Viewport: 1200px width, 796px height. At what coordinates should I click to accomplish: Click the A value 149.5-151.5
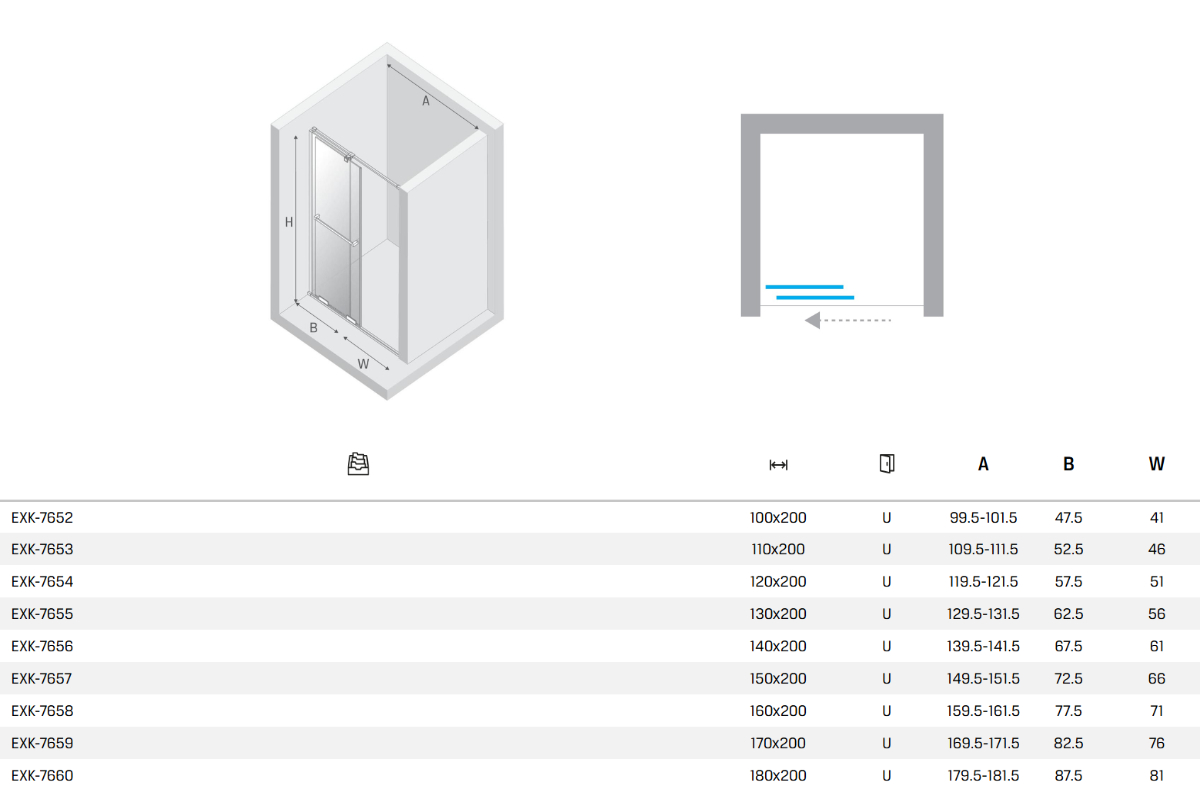[984, 678]
